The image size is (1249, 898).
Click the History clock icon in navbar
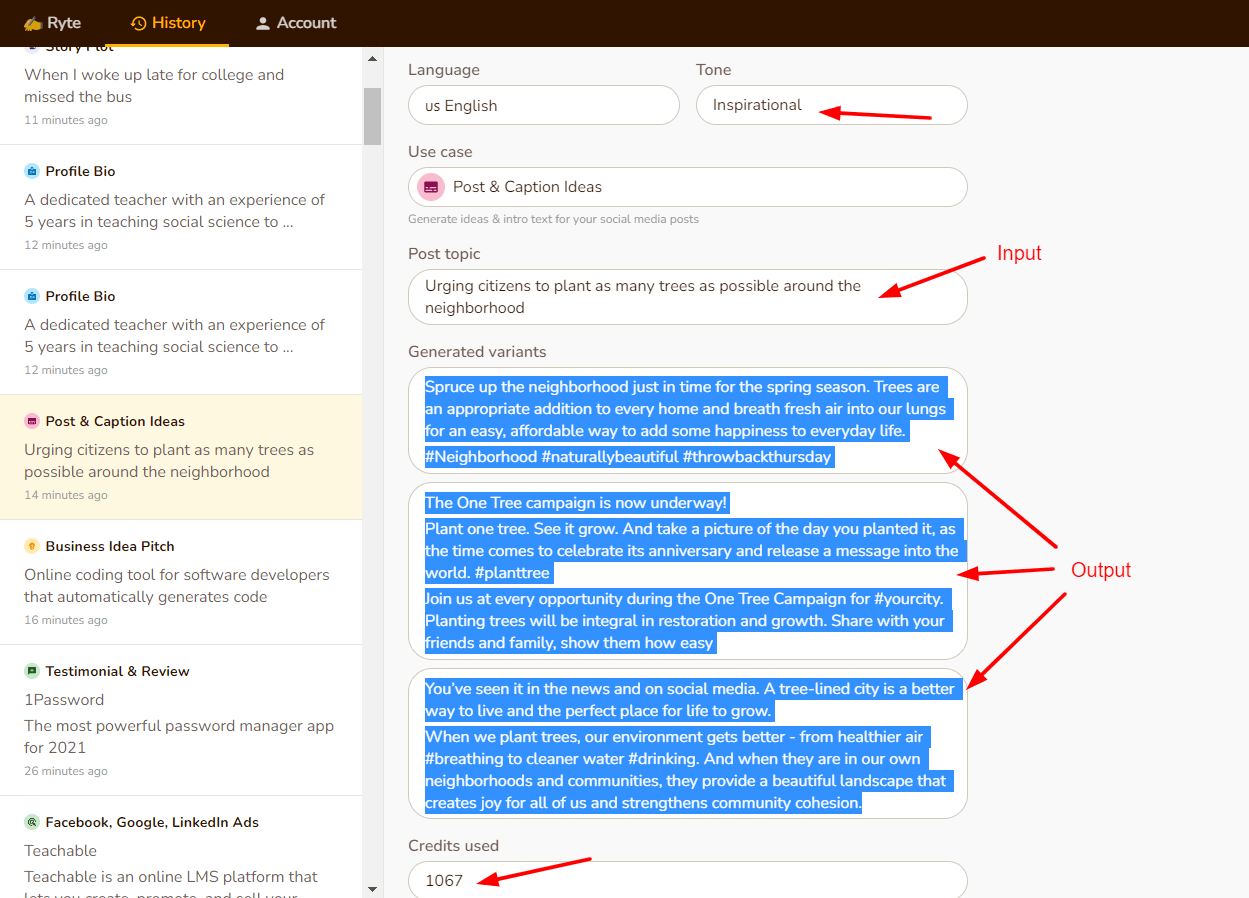tap(139, 23)
